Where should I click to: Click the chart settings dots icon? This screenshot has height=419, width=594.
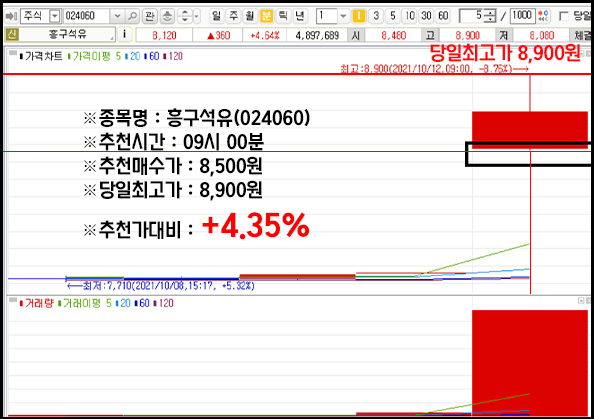543,16
